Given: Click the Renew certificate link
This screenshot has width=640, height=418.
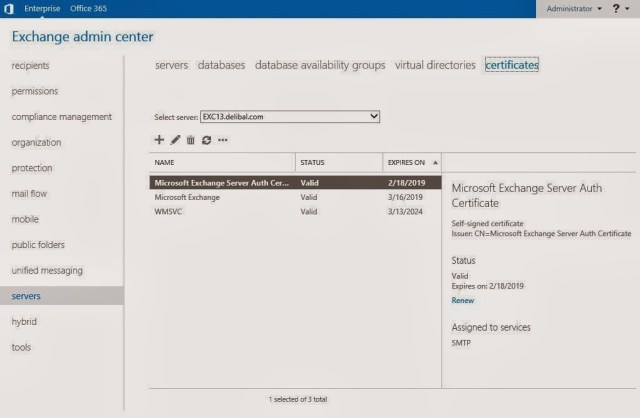Looking at the screenshot, I should pyautogui.click(x=463, y=300).
